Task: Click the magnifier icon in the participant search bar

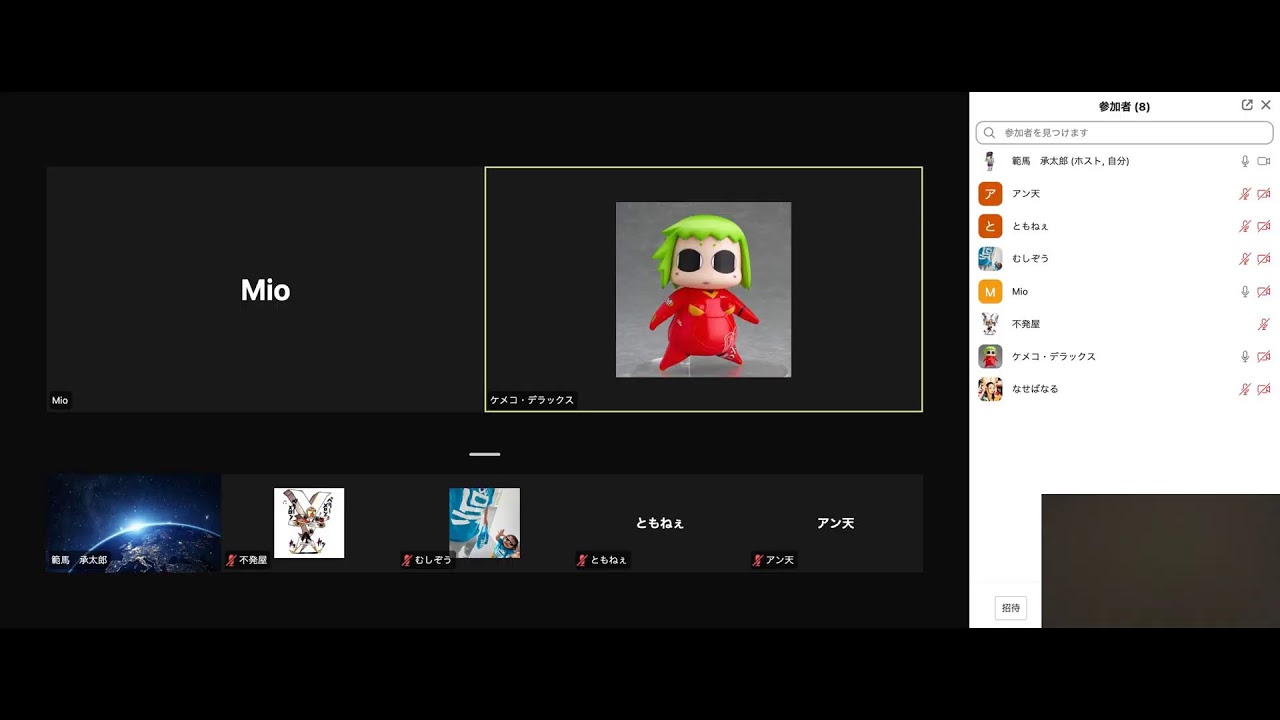Action: (x=989, y=132)
